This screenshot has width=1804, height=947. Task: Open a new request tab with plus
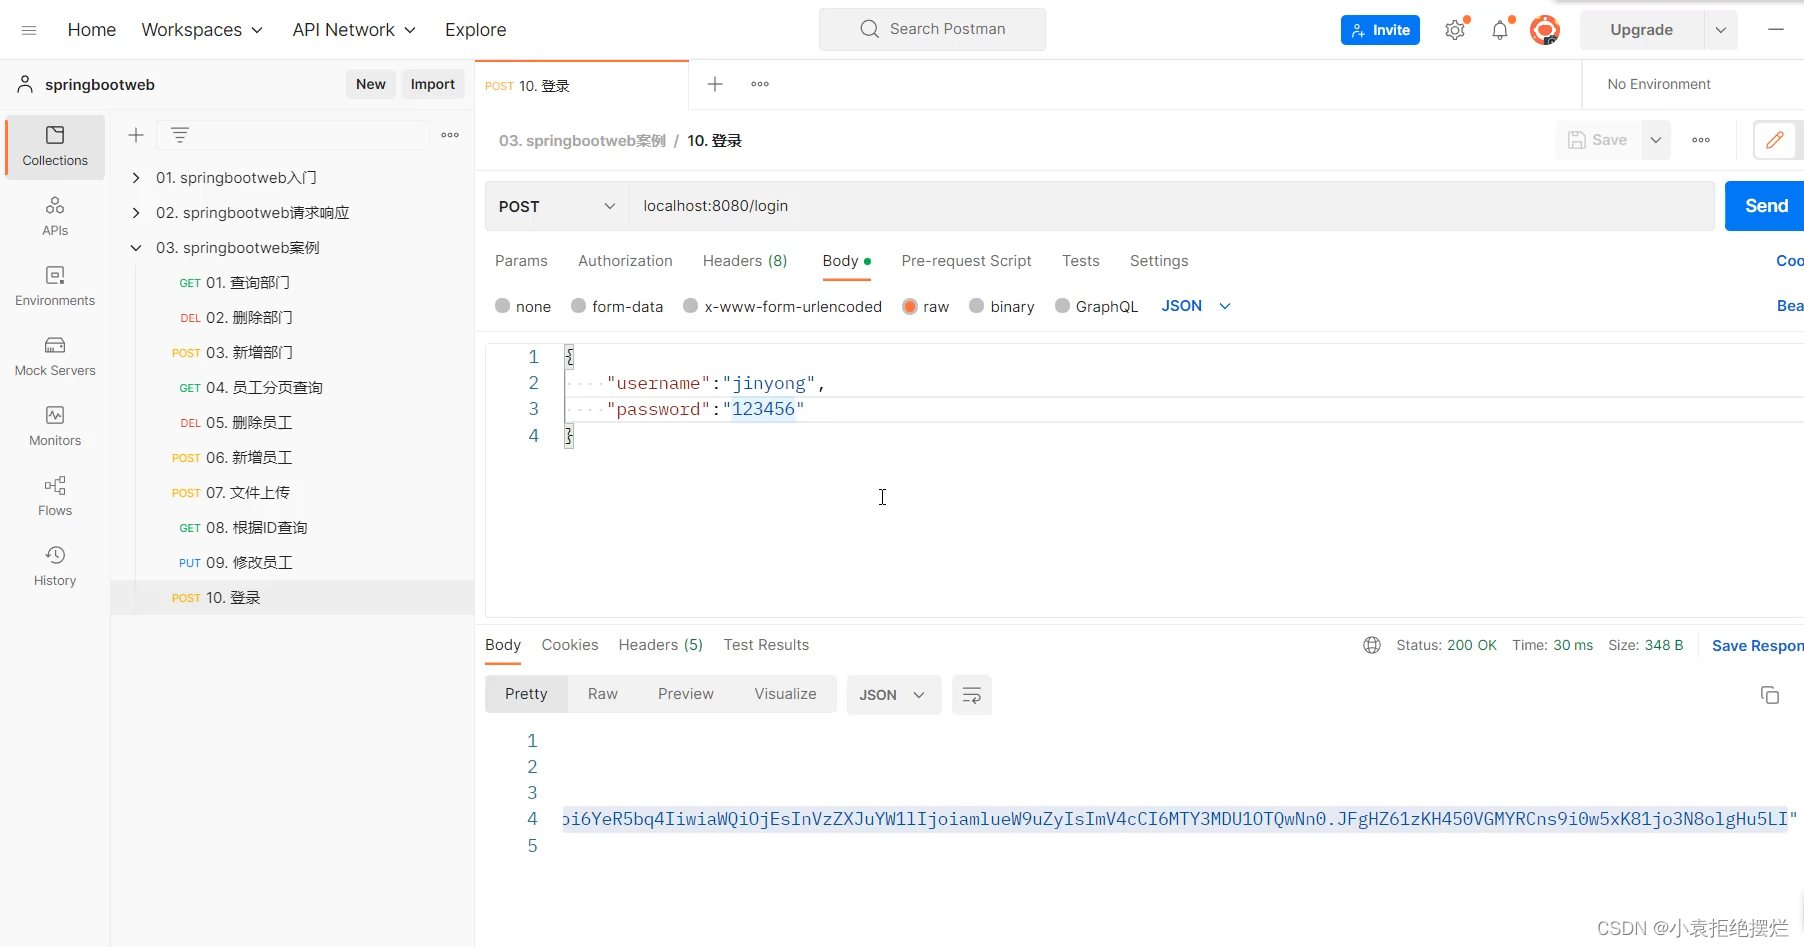tap(715, 84)
